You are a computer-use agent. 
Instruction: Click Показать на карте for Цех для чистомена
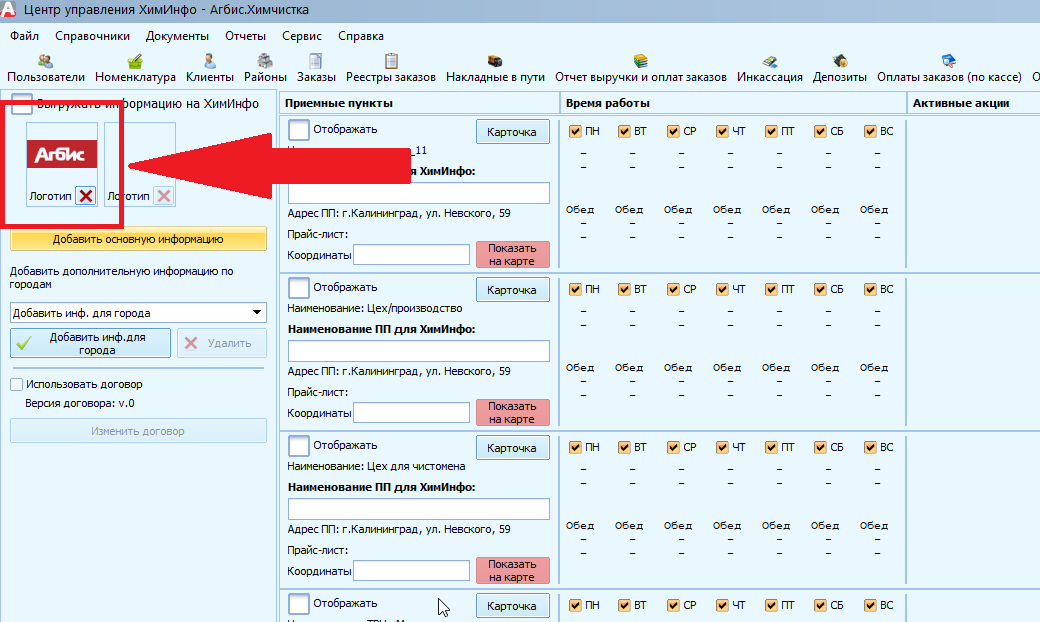pos(512,570)
